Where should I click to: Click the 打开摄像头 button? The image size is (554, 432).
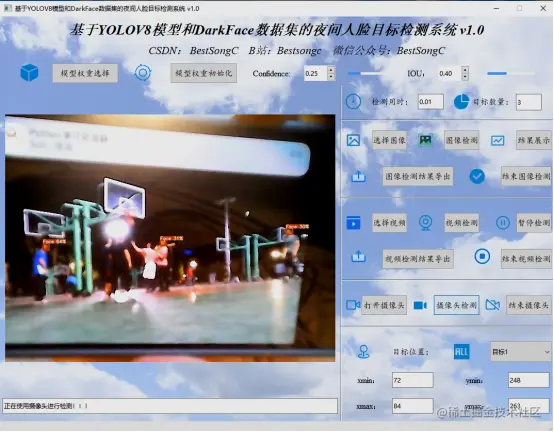click(384, 305)
